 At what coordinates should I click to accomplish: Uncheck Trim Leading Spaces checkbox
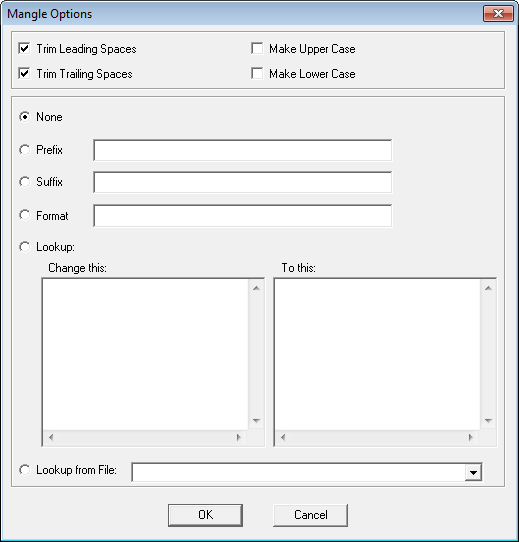[25, 48]
